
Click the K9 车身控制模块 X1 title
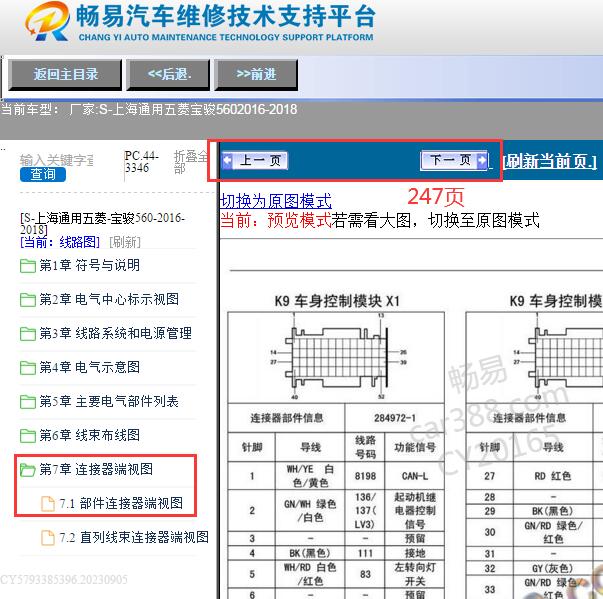[x=337, y=301]
